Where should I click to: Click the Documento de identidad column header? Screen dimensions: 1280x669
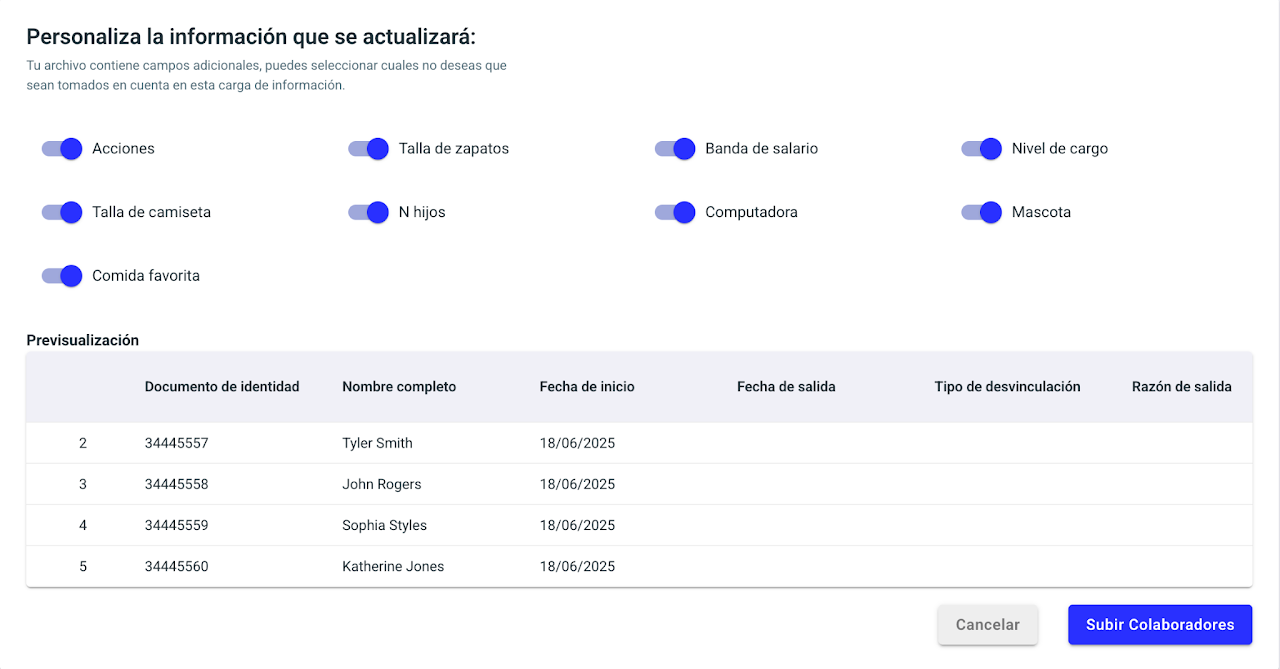pos(222,387)
